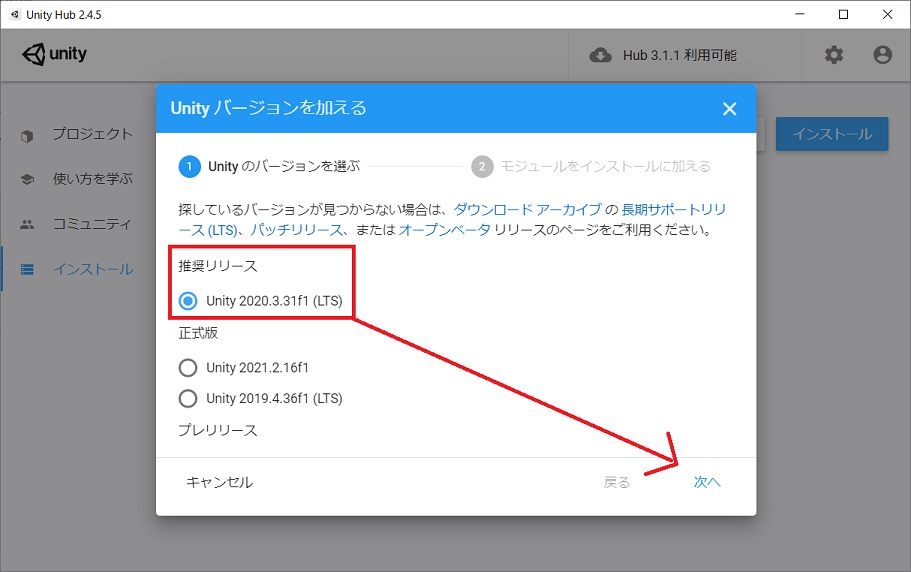Click the プロジェクト cube icon in sidebar
Image resolution: width=911 pixels, height=572 pixels.
pos(27,136)
